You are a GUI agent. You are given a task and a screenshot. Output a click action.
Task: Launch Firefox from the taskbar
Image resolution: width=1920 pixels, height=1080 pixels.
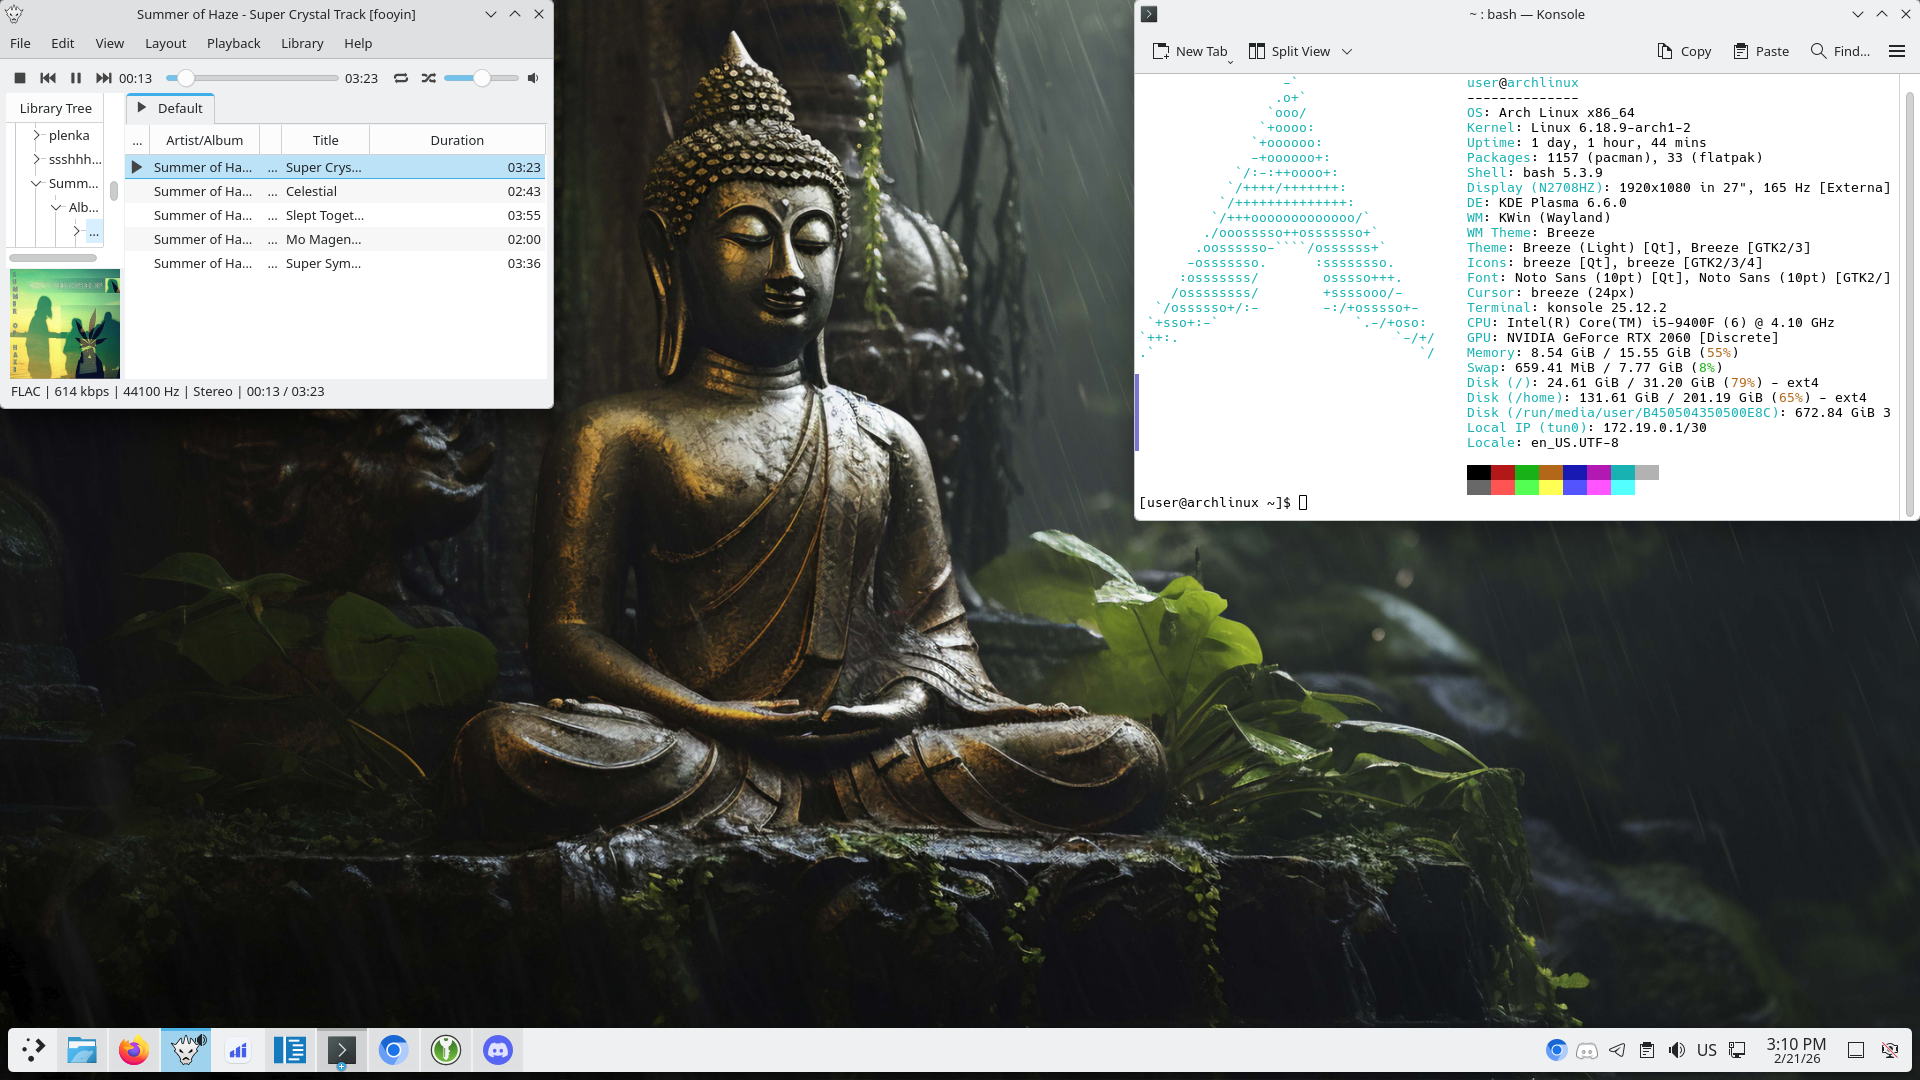133,1050
